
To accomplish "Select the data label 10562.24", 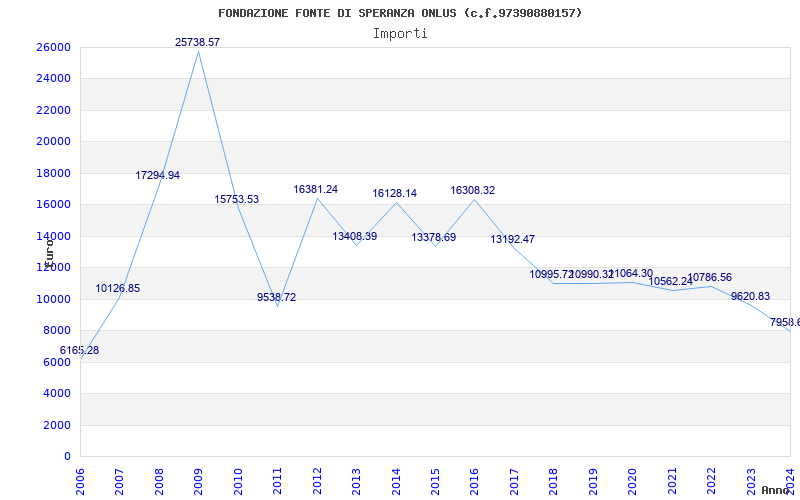I will click(x=670, y=282).
